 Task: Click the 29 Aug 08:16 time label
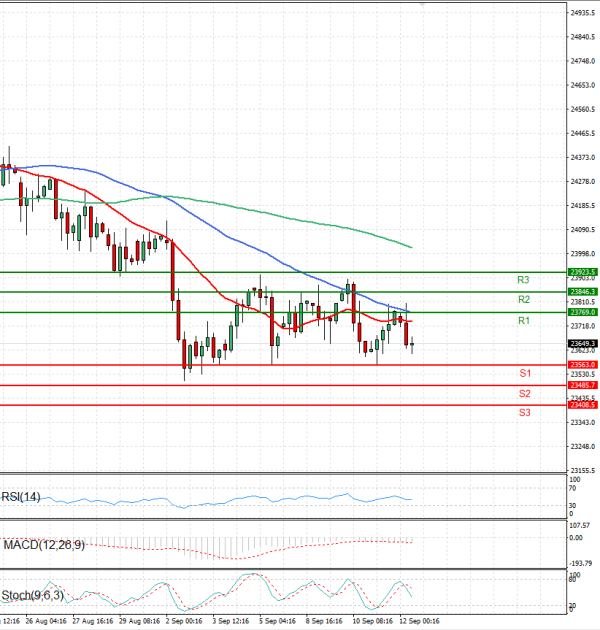pos(139,621)
